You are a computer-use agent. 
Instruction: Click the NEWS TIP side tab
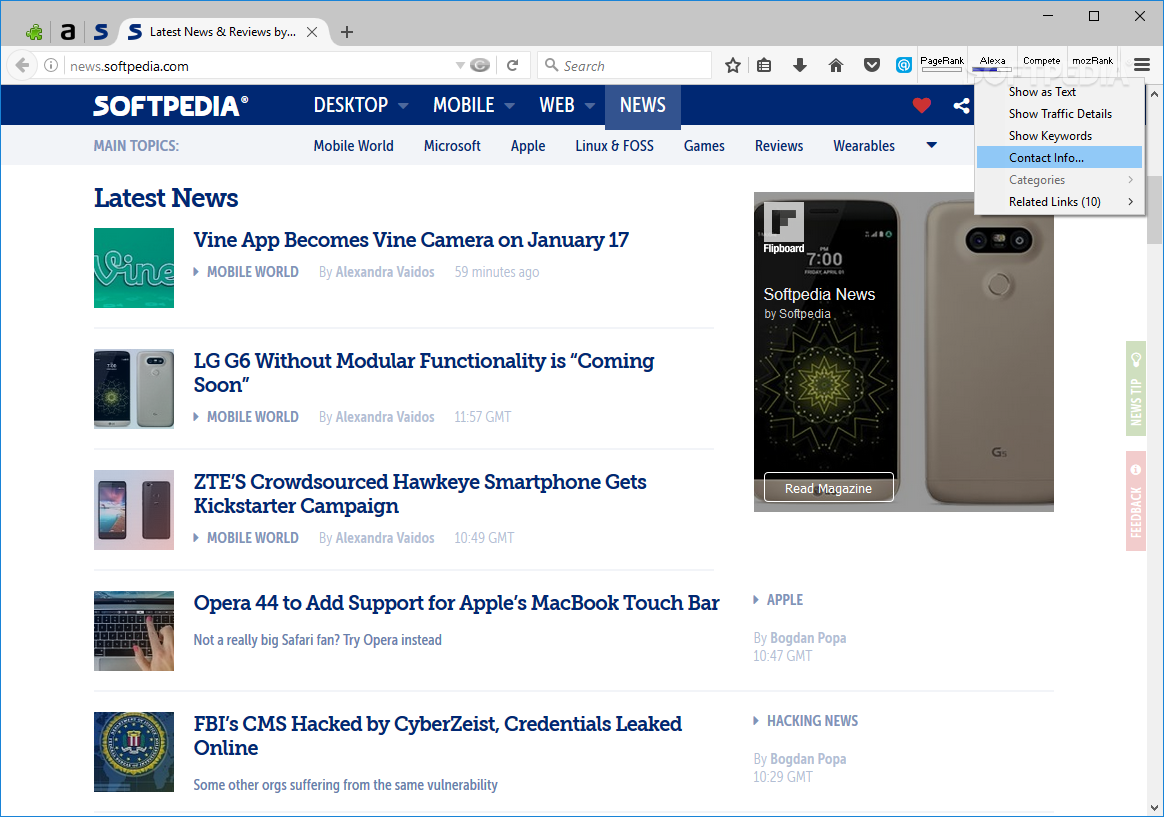[x=1136, y=389]
